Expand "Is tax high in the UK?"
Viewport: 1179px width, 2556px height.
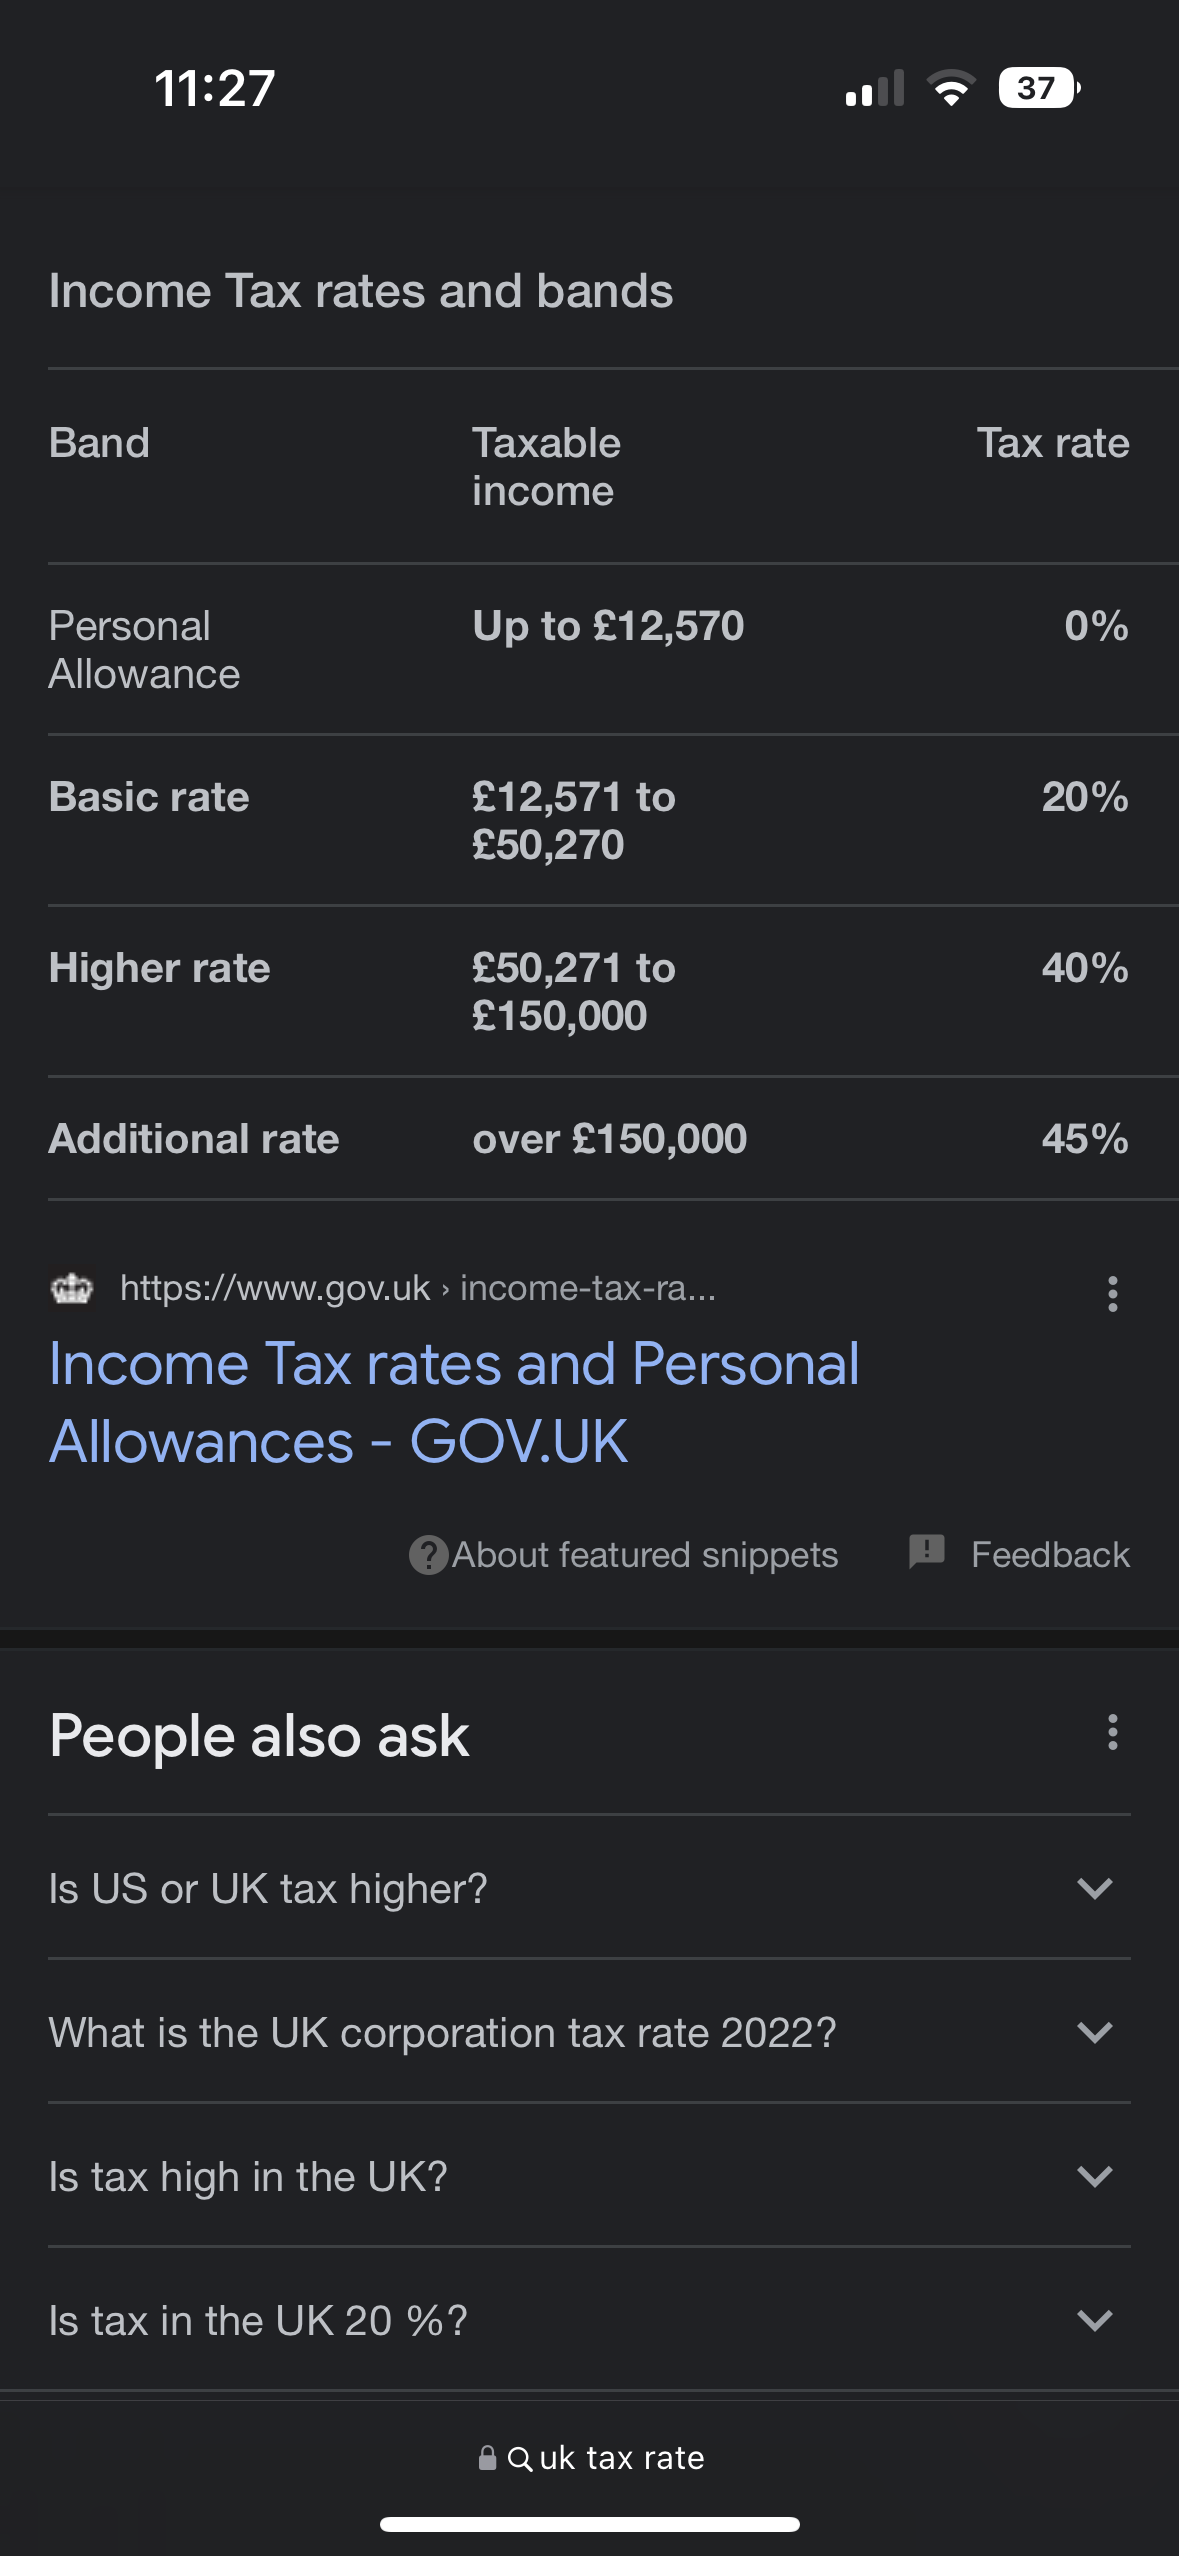click(589, 2176)
